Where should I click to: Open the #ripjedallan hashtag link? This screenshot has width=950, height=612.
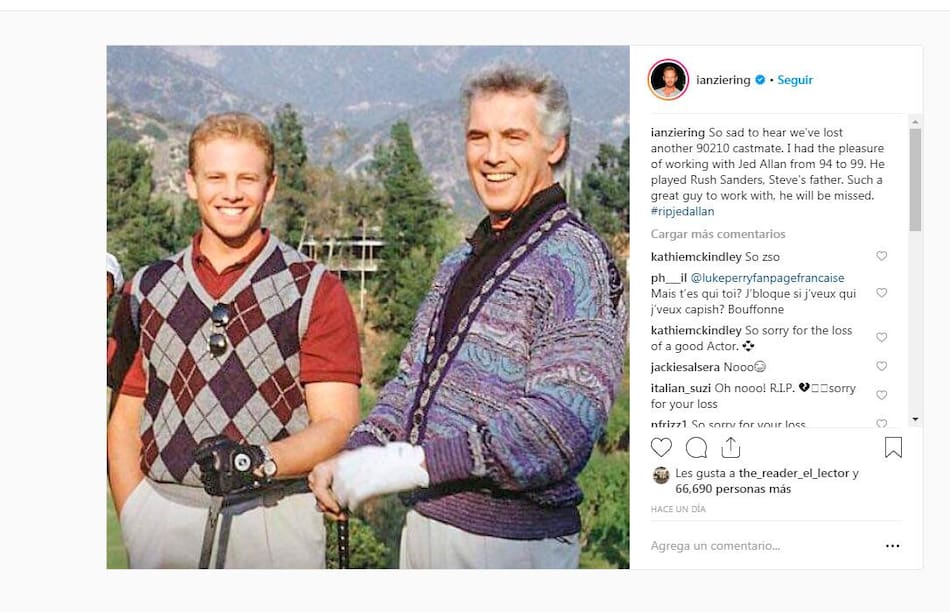click(x=682, y=211)
